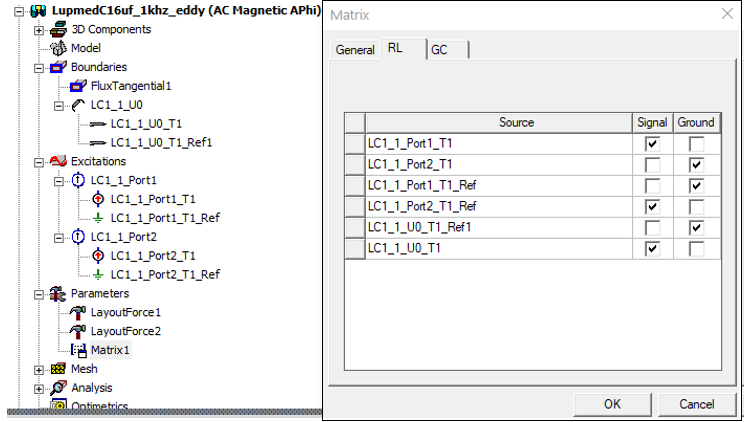744x422 pixels.
Task: Click the LayoutForce1 hammer icon
Action: [78, 313]
